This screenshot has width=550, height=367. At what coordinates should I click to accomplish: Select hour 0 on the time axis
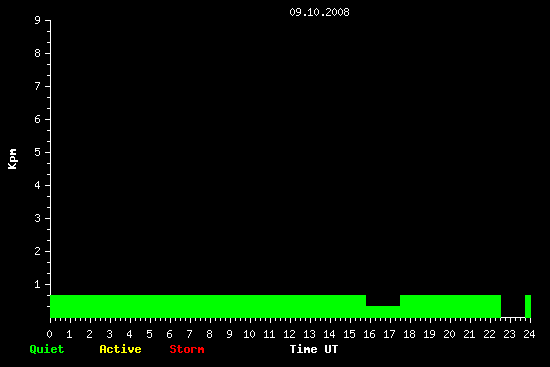click(x=49, y=334)
